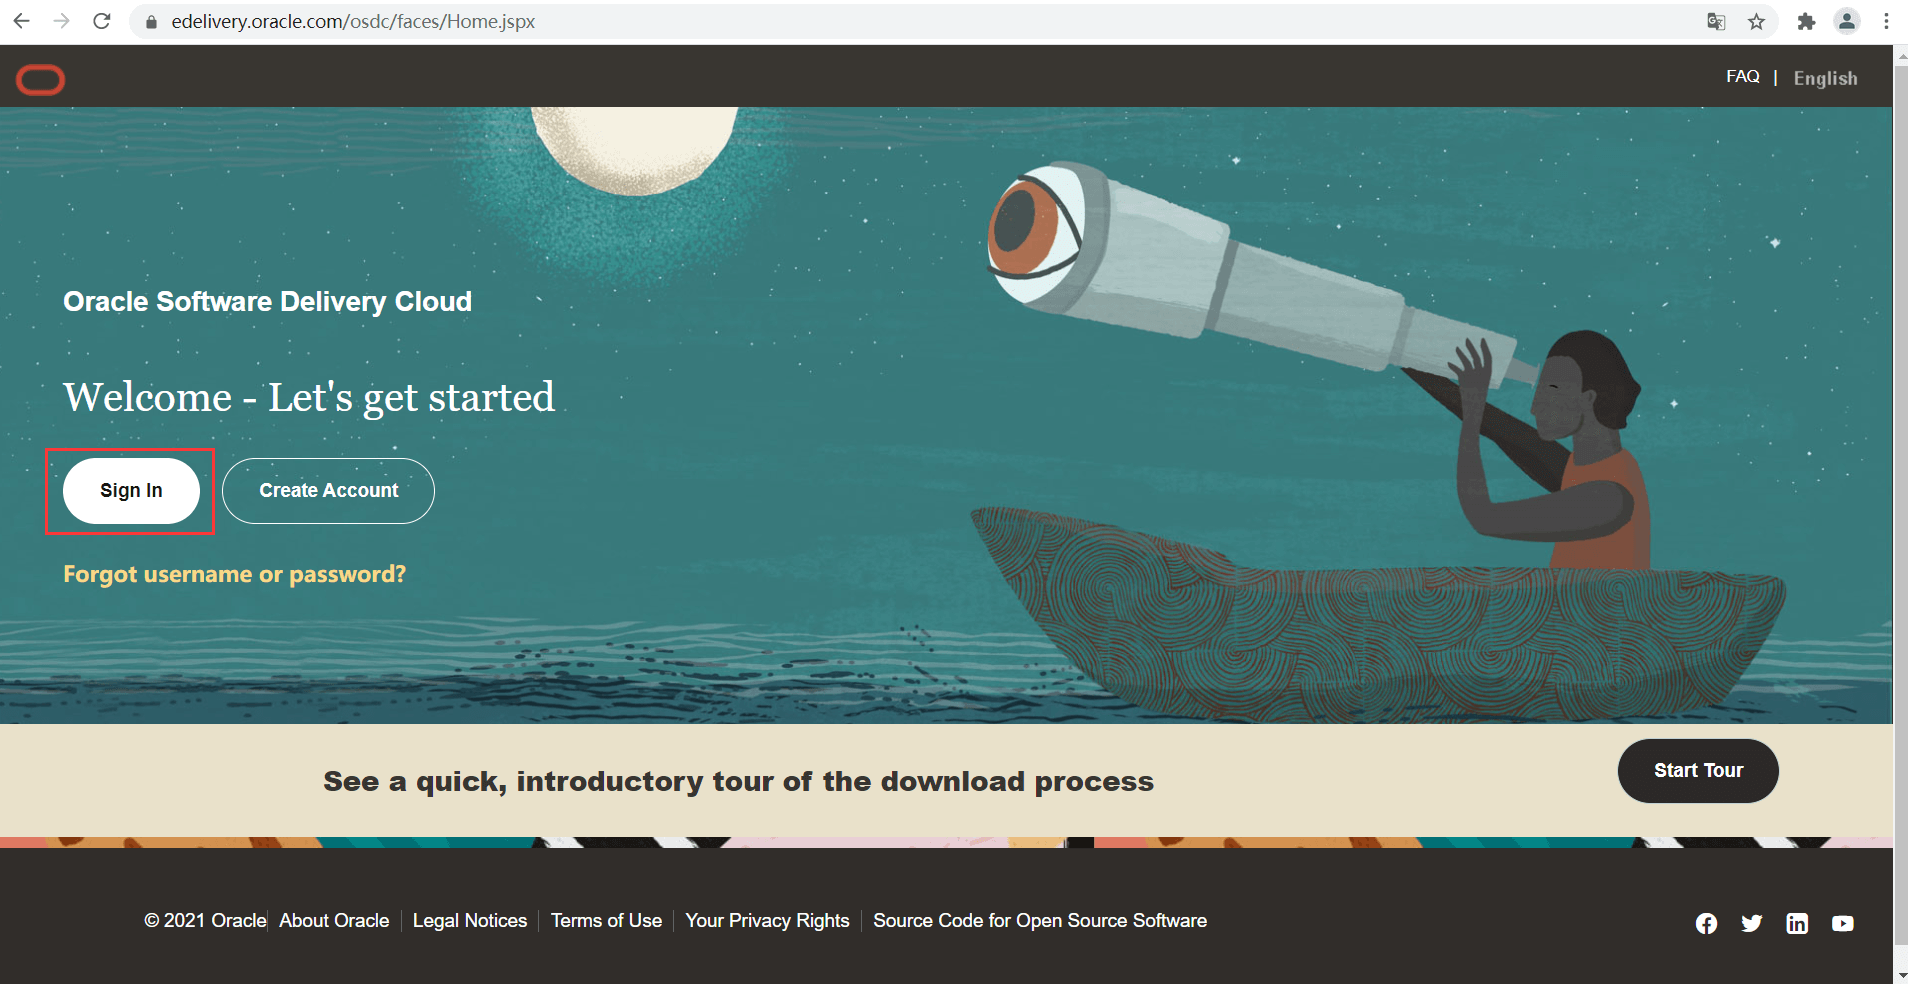Open Oracle's YouTube channel icon

point(1842,923)
